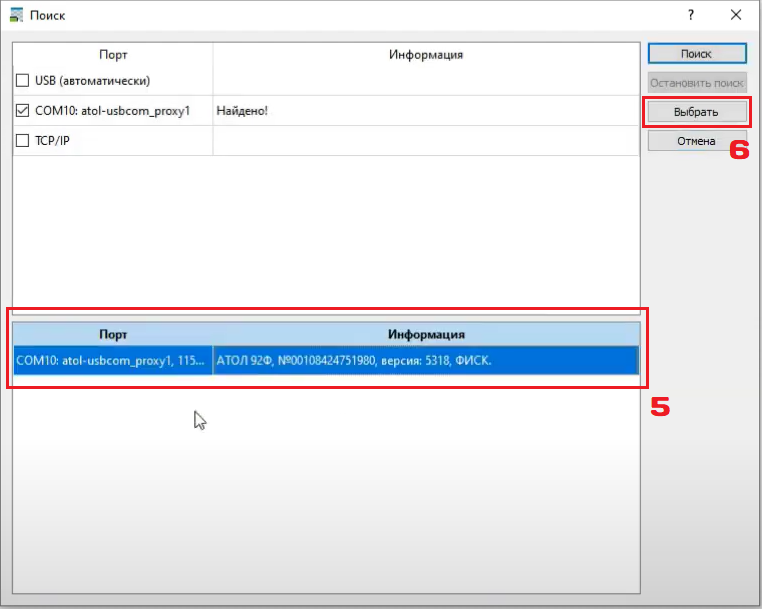This screenshot has height=609, width=762.
Task: Select the АТОЛ 92Ф device info cell
Action: pos(425,360)
